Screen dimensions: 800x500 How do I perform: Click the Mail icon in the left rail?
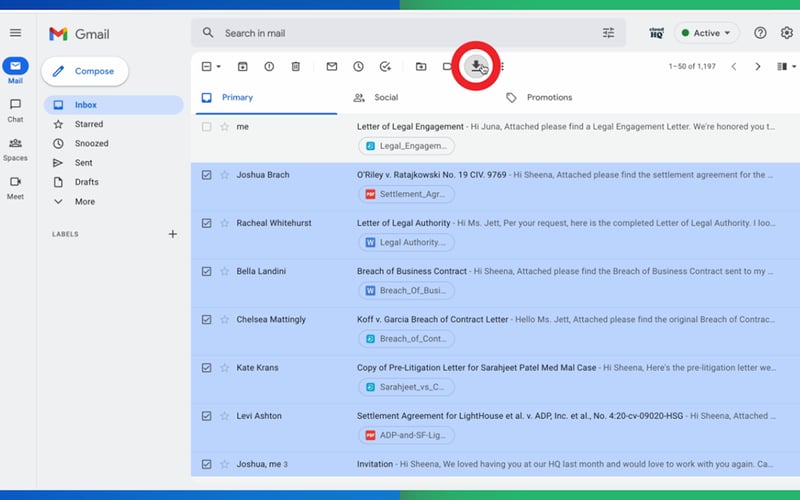click(15, 66)
